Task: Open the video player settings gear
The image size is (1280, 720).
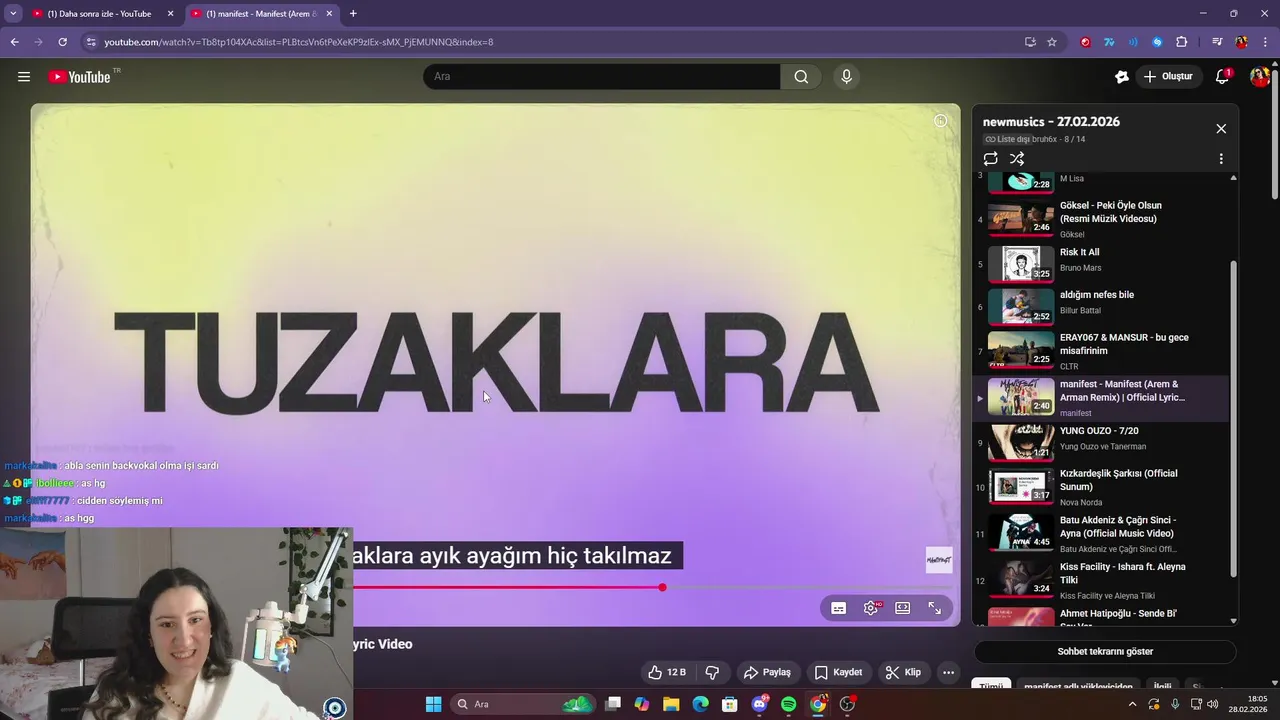Action: (x=871, y=608)
